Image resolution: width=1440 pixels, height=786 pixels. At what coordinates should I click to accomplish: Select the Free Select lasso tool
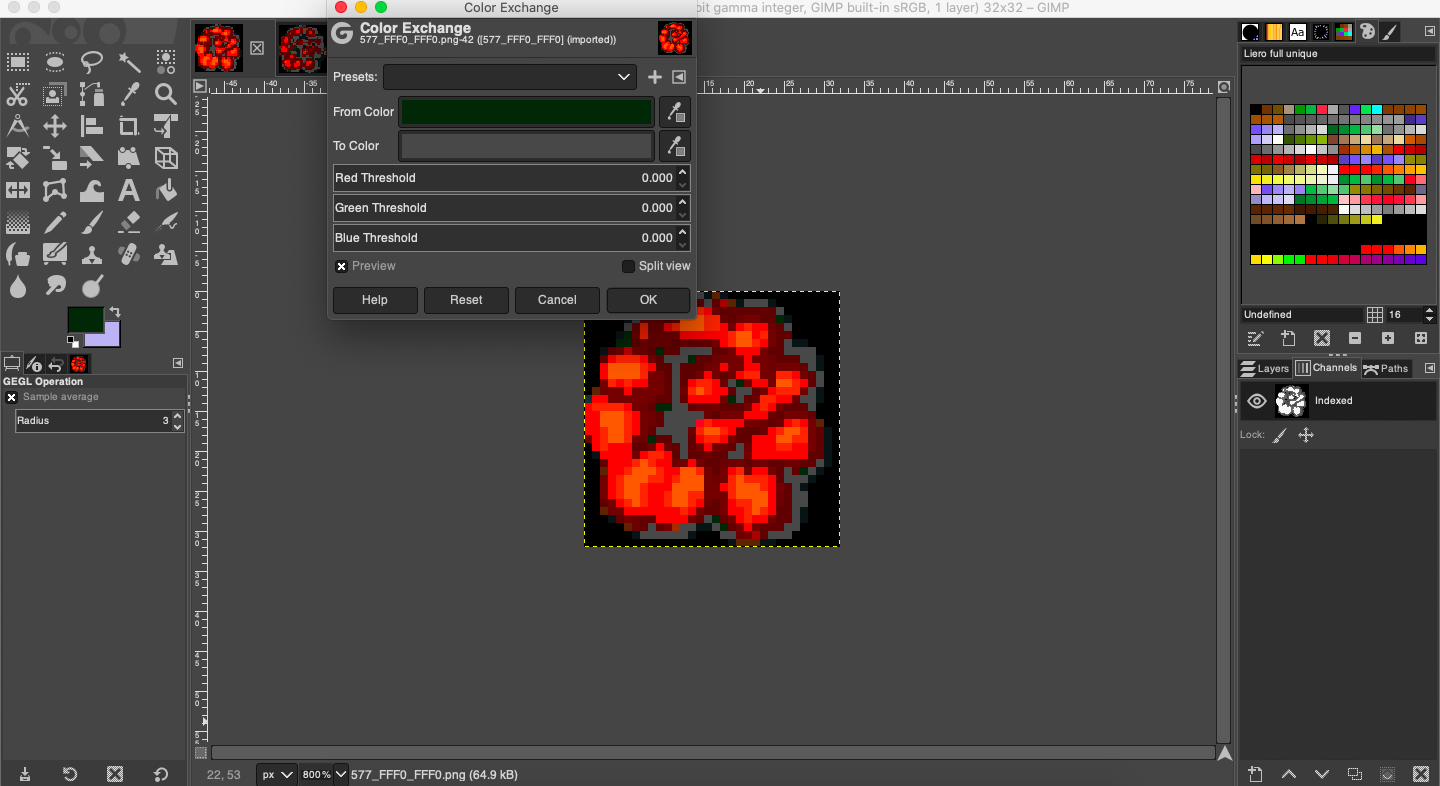click(92, 63)
